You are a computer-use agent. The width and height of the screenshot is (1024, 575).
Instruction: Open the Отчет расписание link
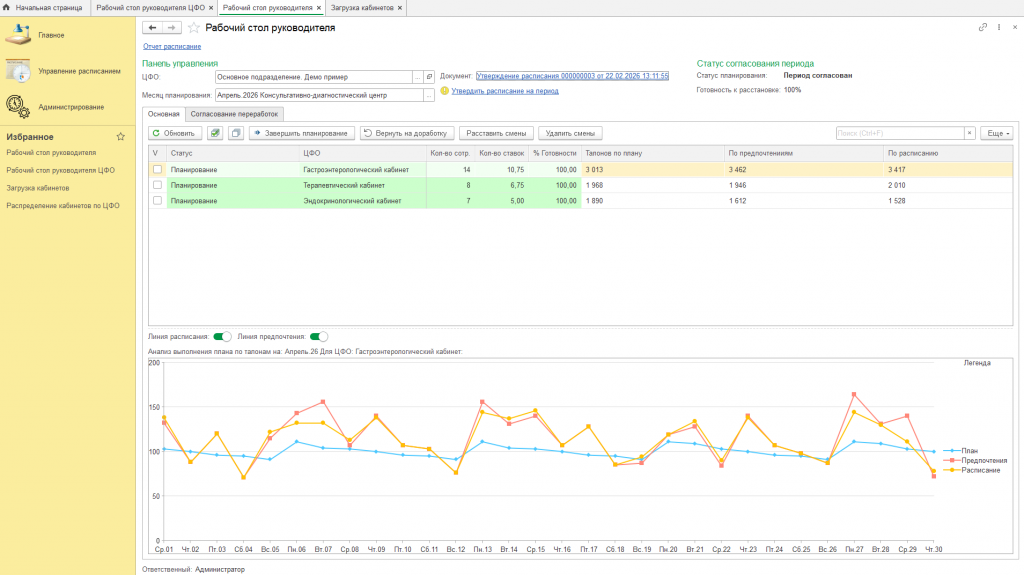pyautogui.click(x=172, y=46)
